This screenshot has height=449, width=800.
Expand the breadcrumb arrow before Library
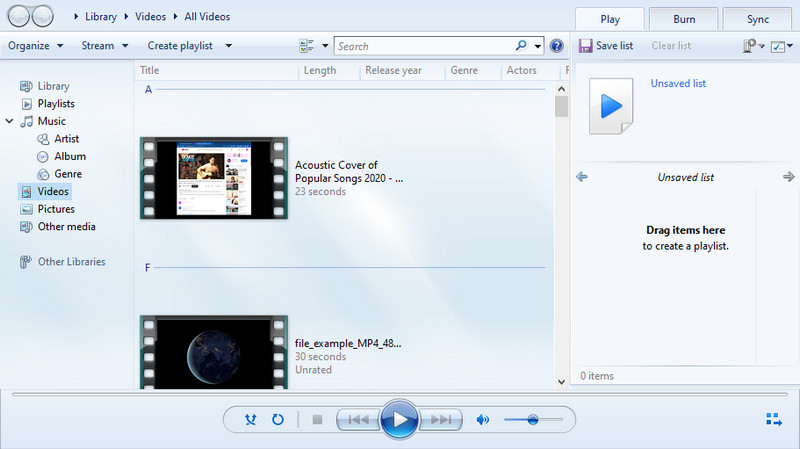pyautogui.click(x=76, y=17)
